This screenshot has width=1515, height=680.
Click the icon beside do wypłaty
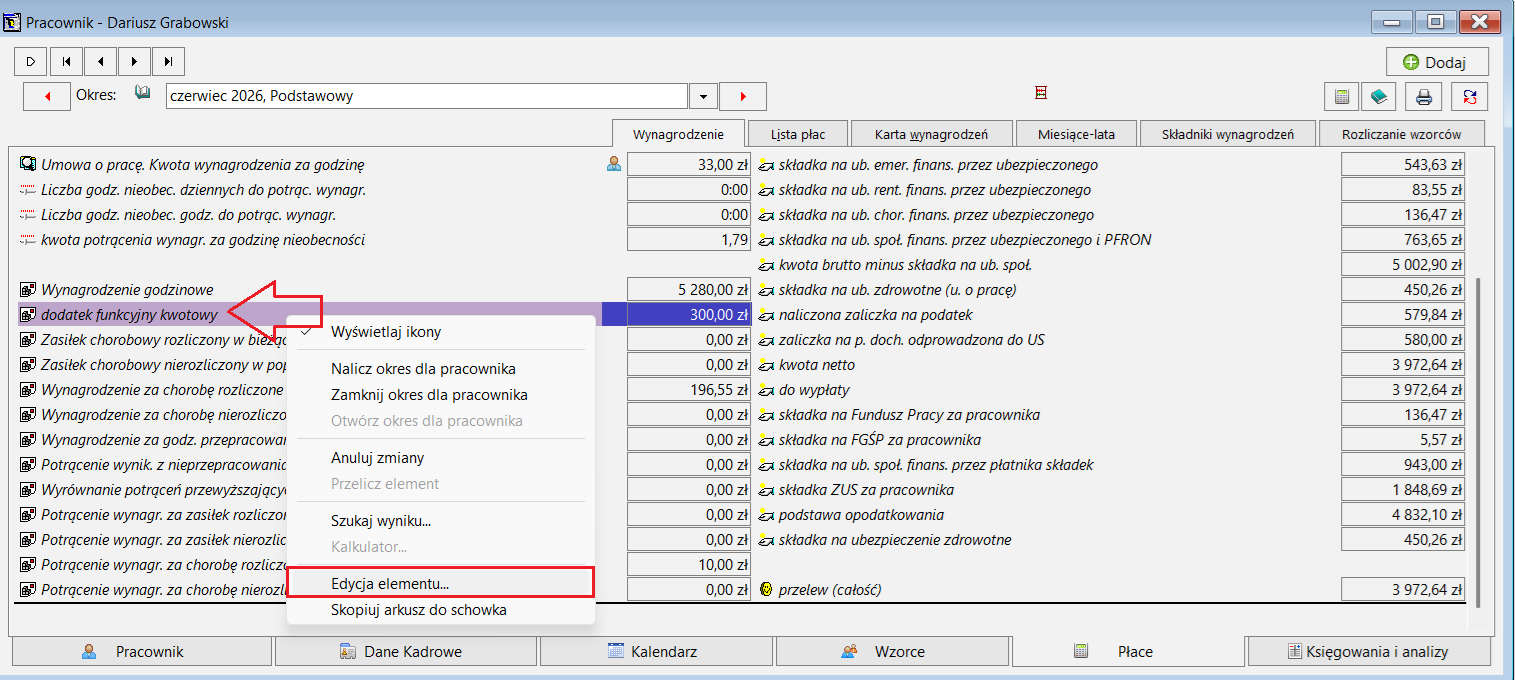(768, 390)
